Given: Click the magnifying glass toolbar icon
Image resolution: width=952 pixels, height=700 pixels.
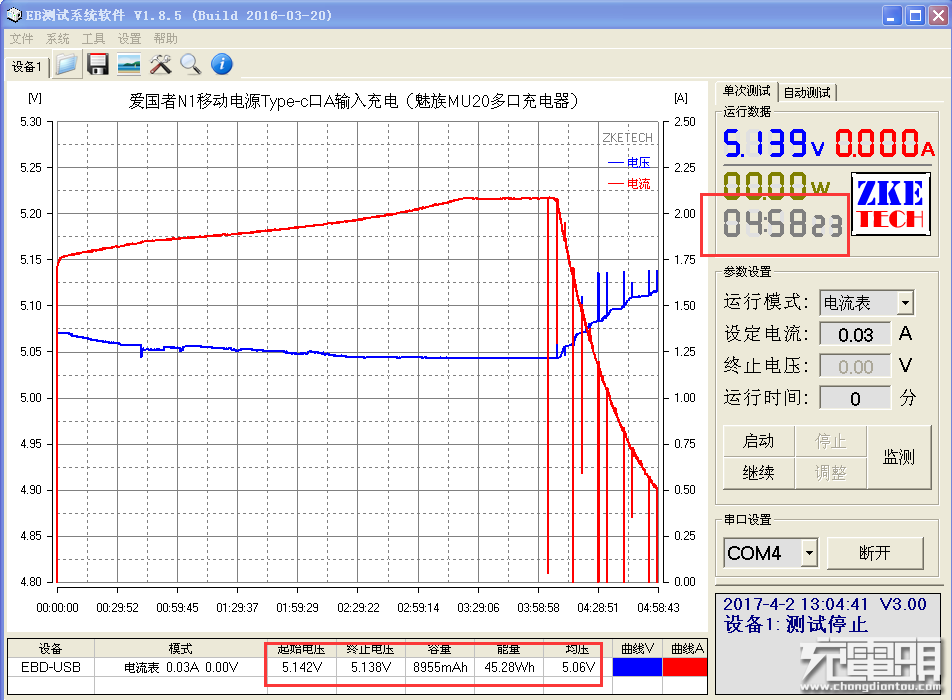Looking at the screenshot, I should [x=191, y=64].
